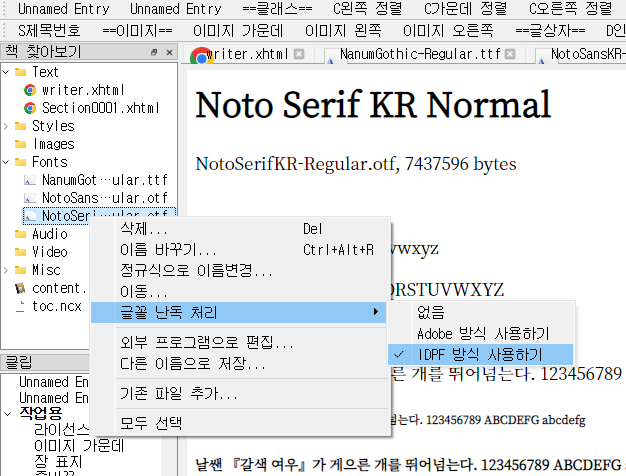Click the first Unnamed Entry in the top toolbar
The image size is (626, 476).
pos(63,9)
